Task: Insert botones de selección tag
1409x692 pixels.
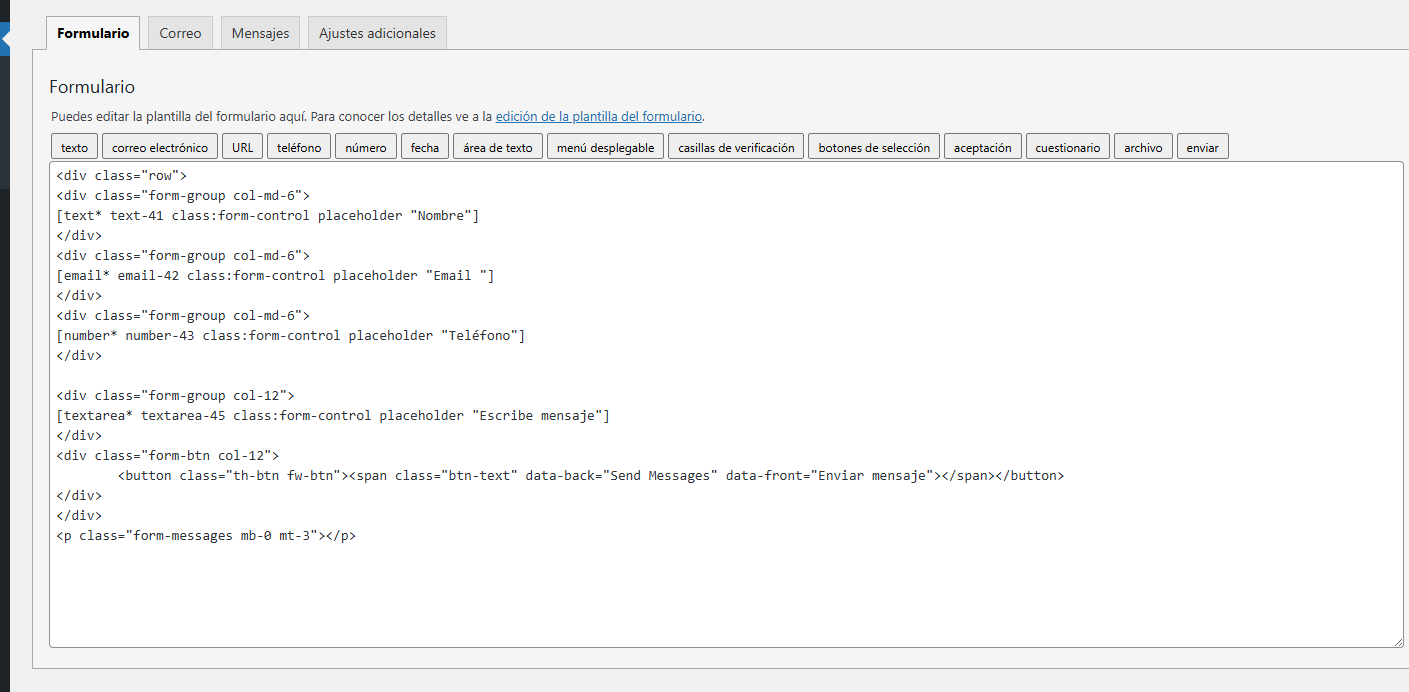Action: point(874,147)
